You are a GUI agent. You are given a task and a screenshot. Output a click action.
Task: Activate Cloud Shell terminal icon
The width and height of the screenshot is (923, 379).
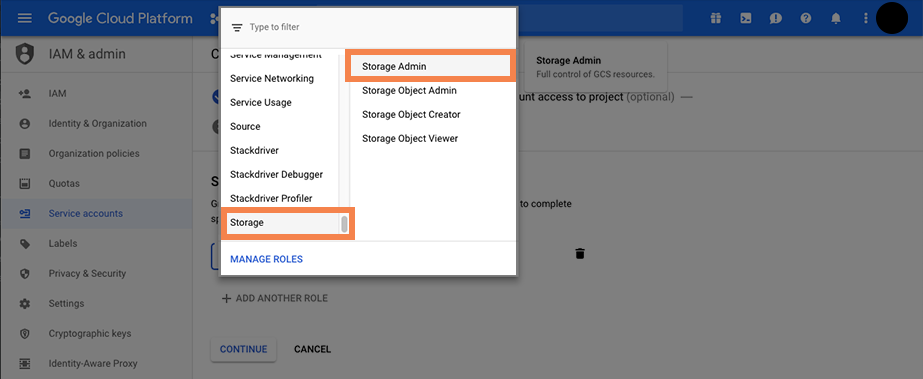coord(745,18)
